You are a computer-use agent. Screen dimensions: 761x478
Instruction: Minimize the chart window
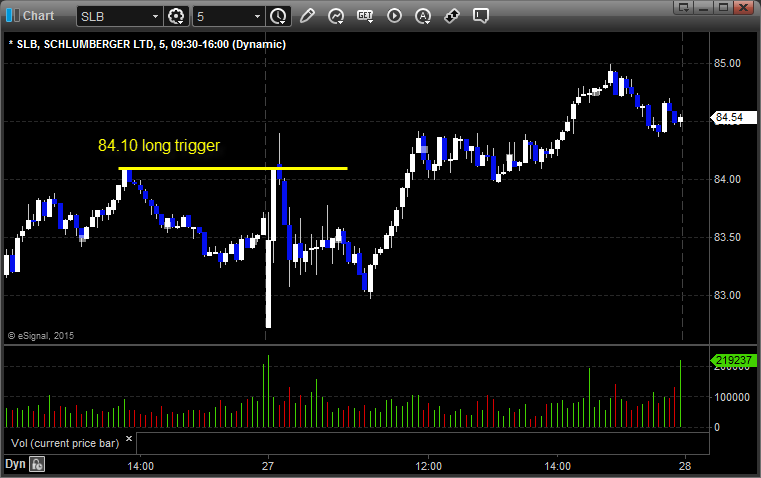704,8
